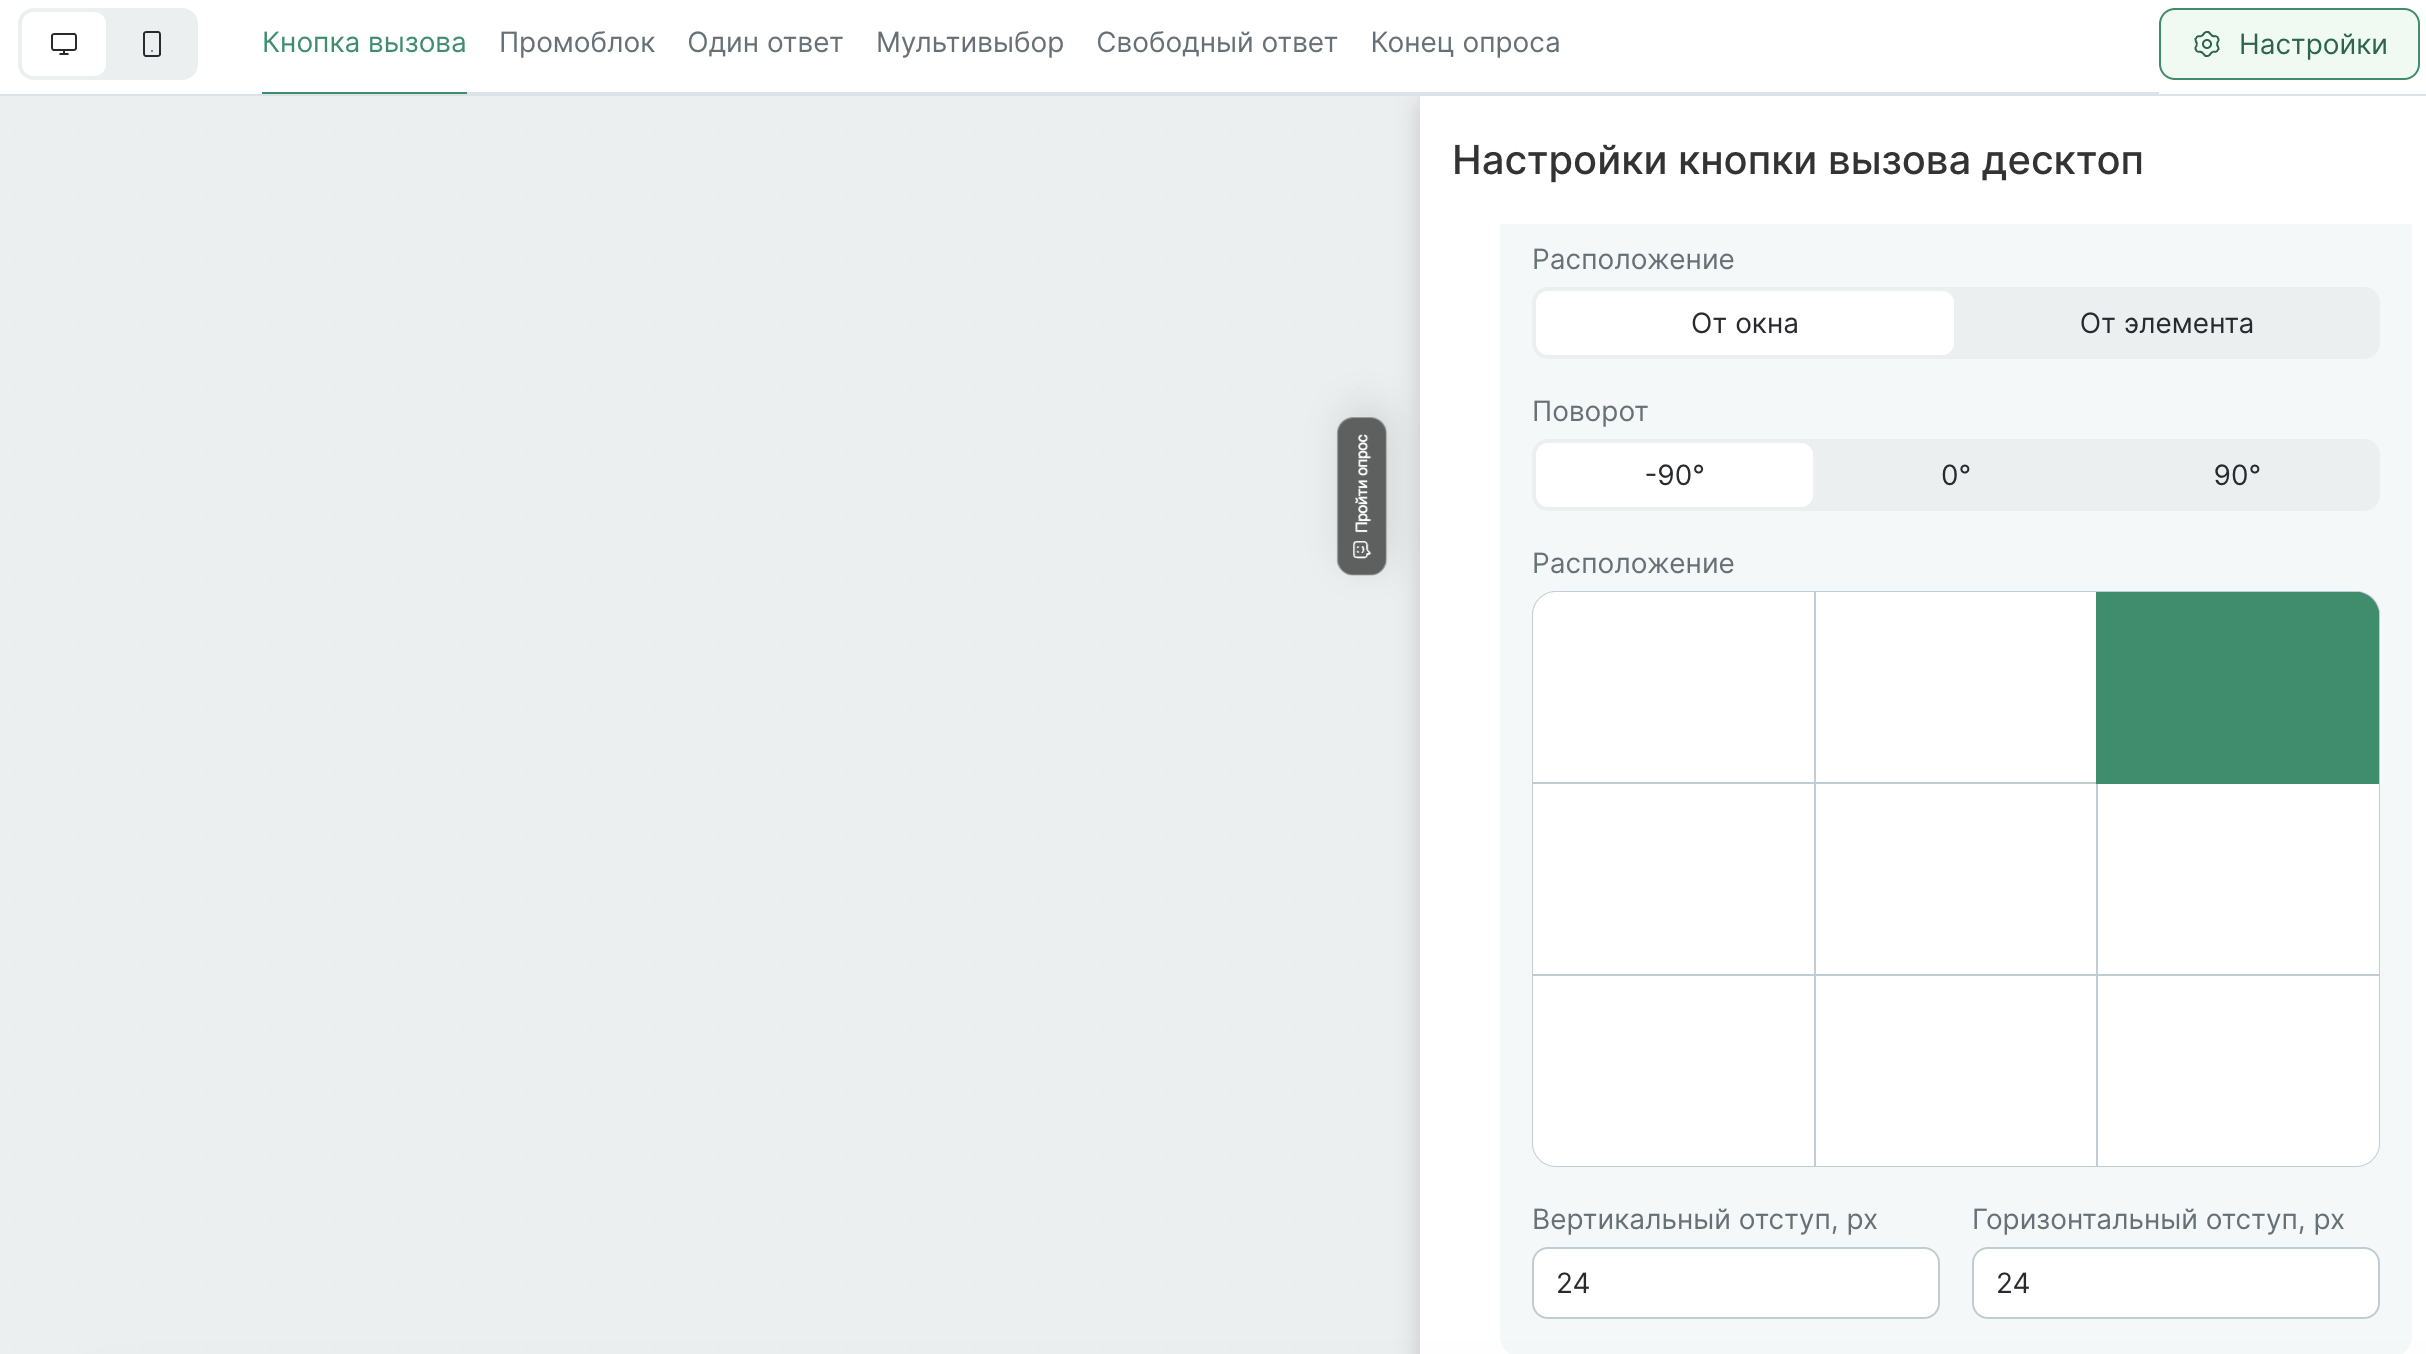Screen dimensions: 2426x1354
Task: Select the Мультивыбор tab
Action: click(x=970, y=43)
